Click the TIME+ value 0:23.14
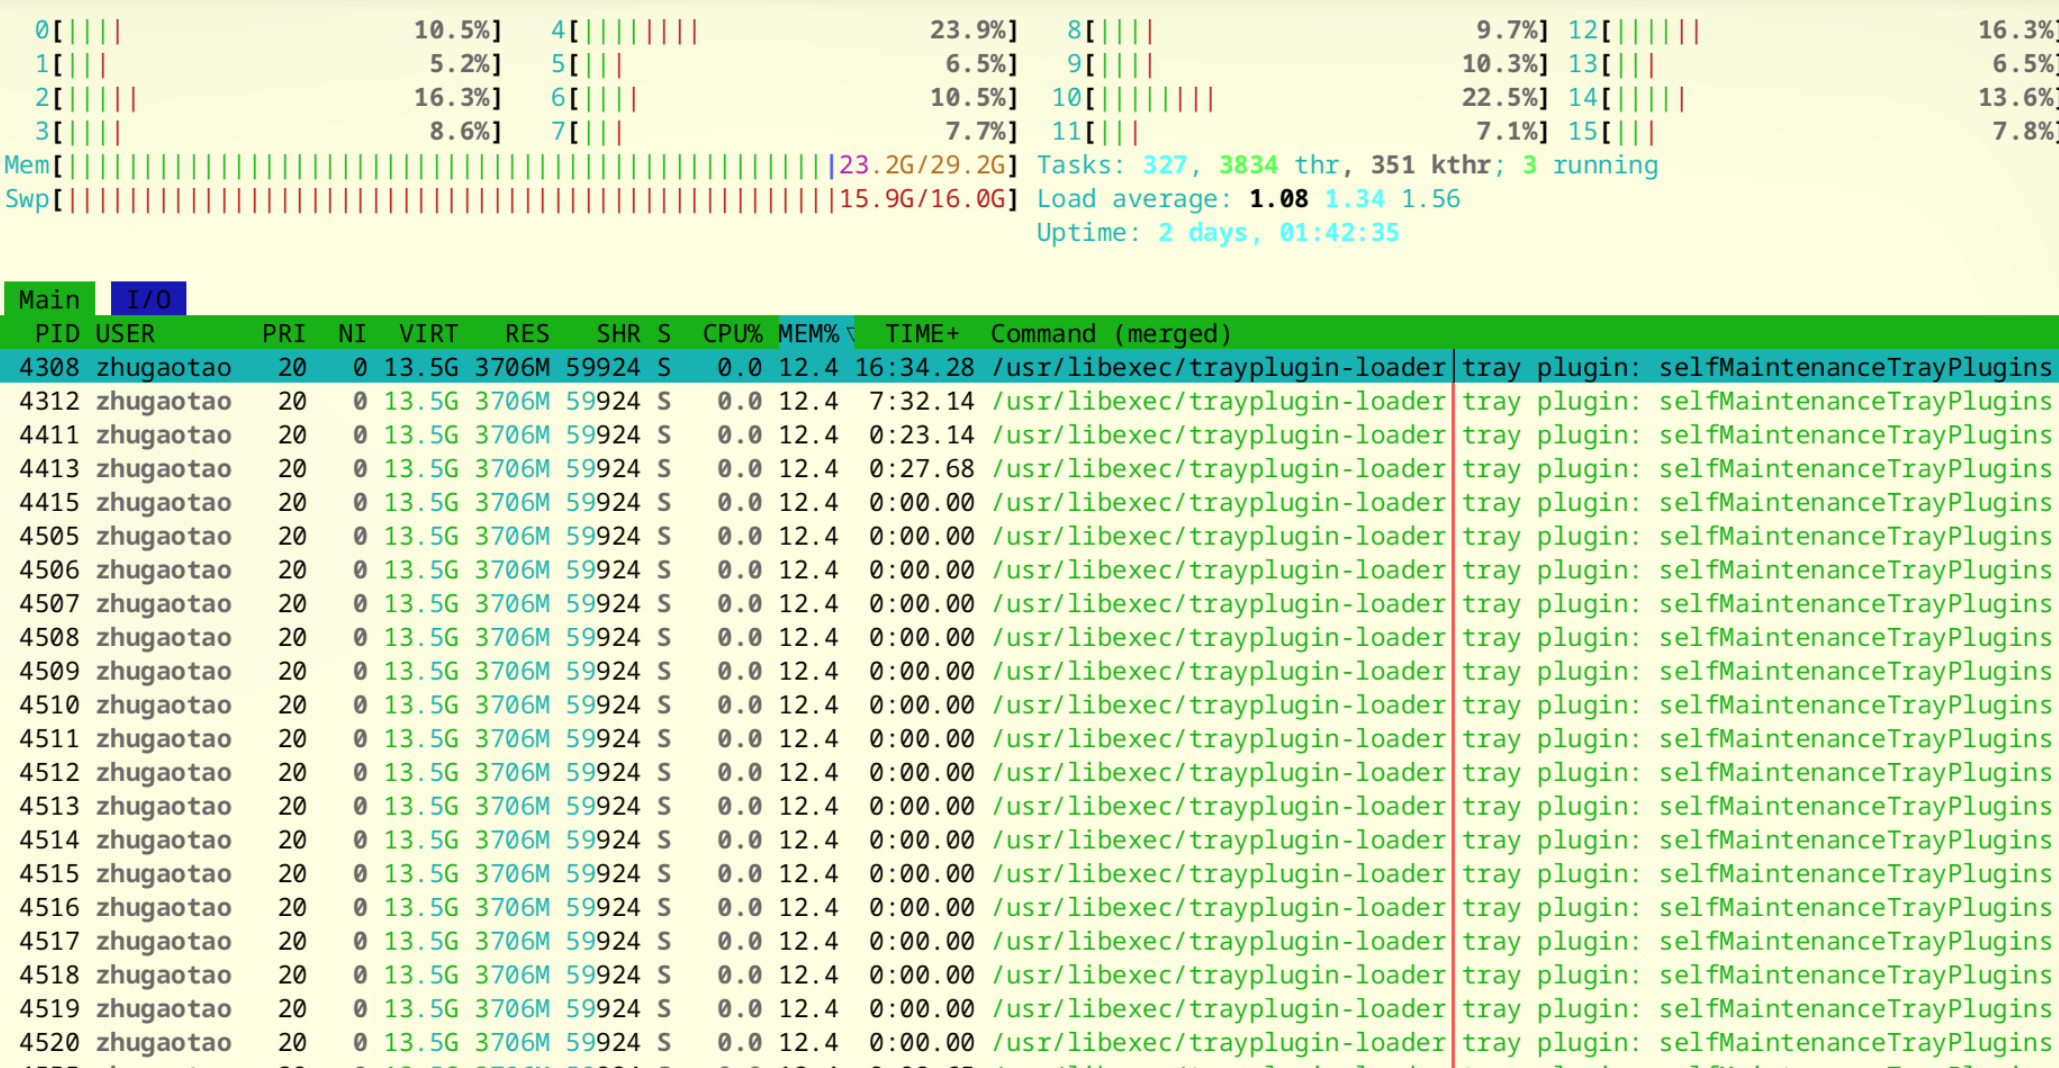This screenshot has height=1068, width=2059. [922, 435]
